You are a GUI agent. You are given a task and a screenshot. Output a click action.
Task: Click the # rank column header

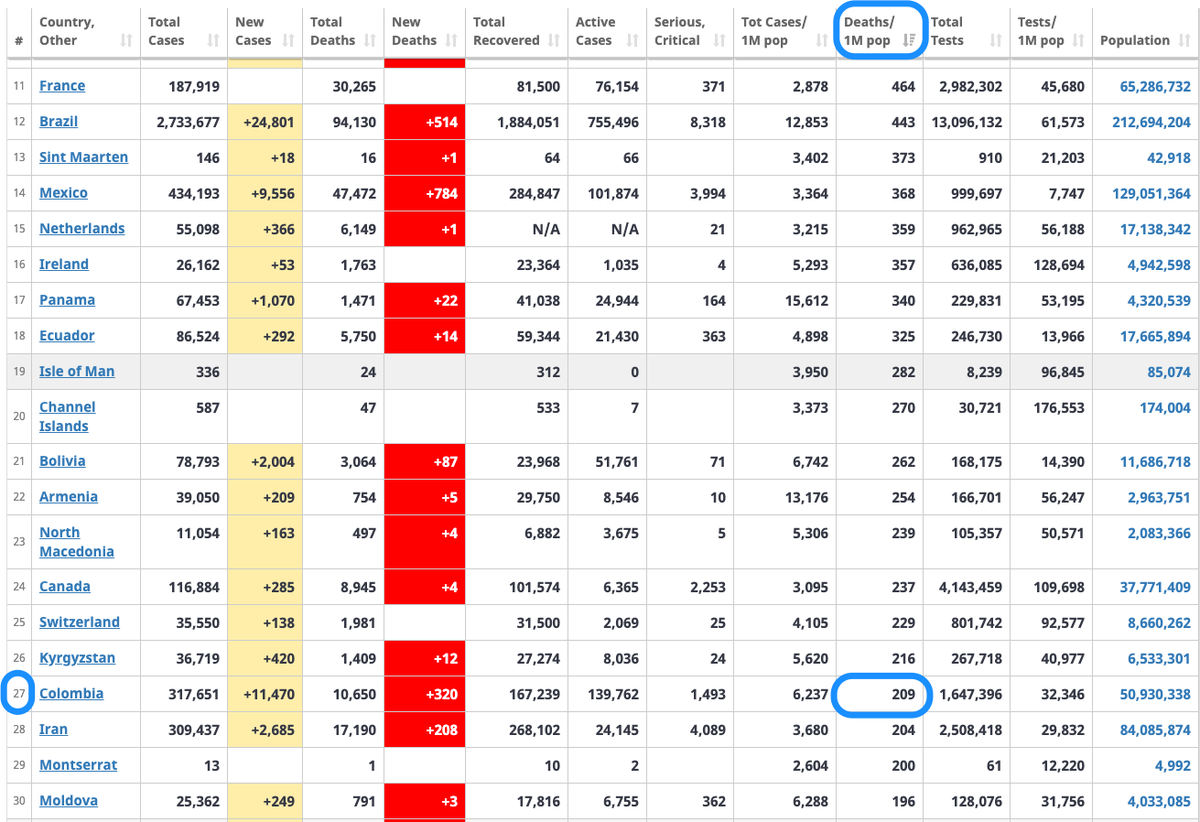pyautogui.click(x=19, y=41)
